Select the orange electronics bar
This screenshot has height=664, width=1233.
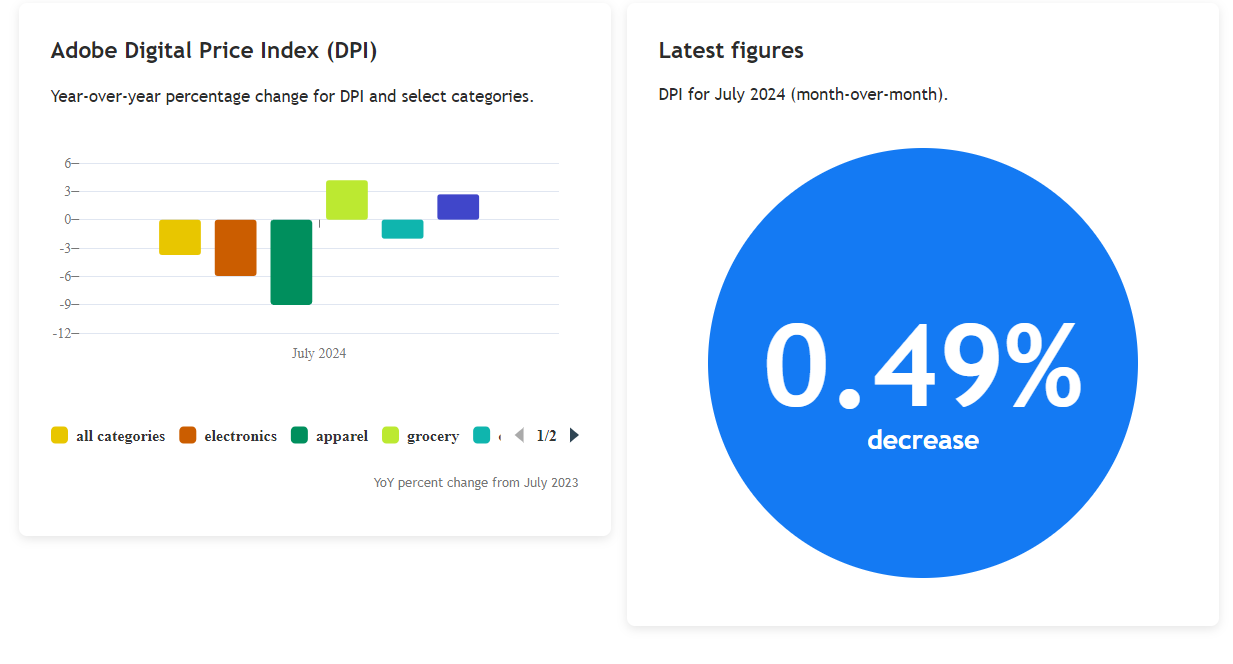pyautogui.click(x=236, y=248)
